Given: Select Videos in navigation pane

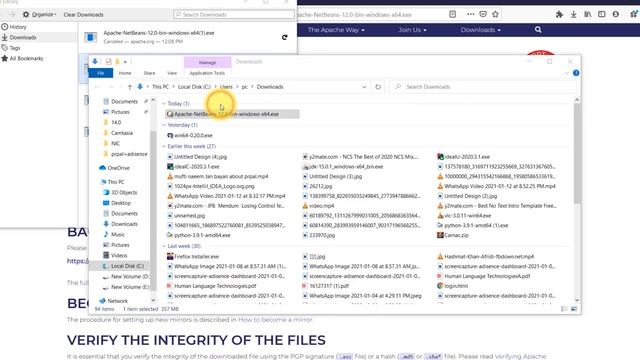Looking at the screenshot, I should 115,256.
